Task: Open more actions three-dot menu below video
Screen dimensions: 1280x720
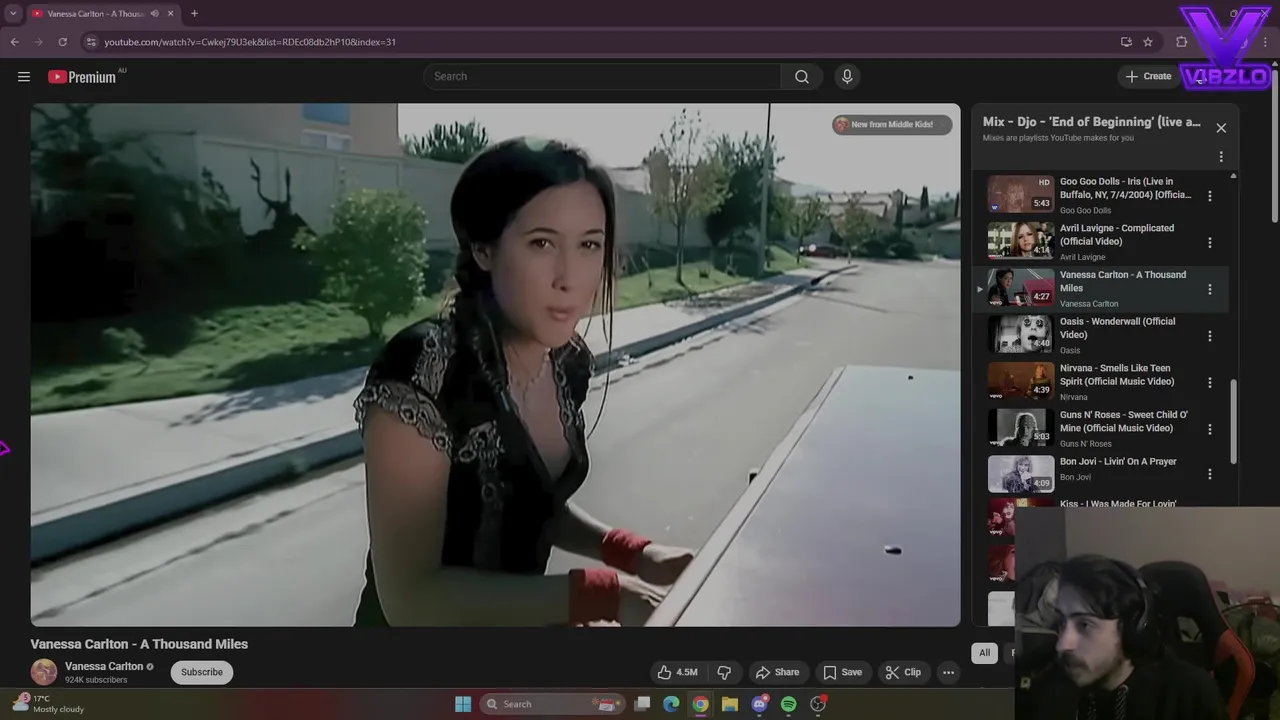Action: pyautogui.click(x=948, y=672)
